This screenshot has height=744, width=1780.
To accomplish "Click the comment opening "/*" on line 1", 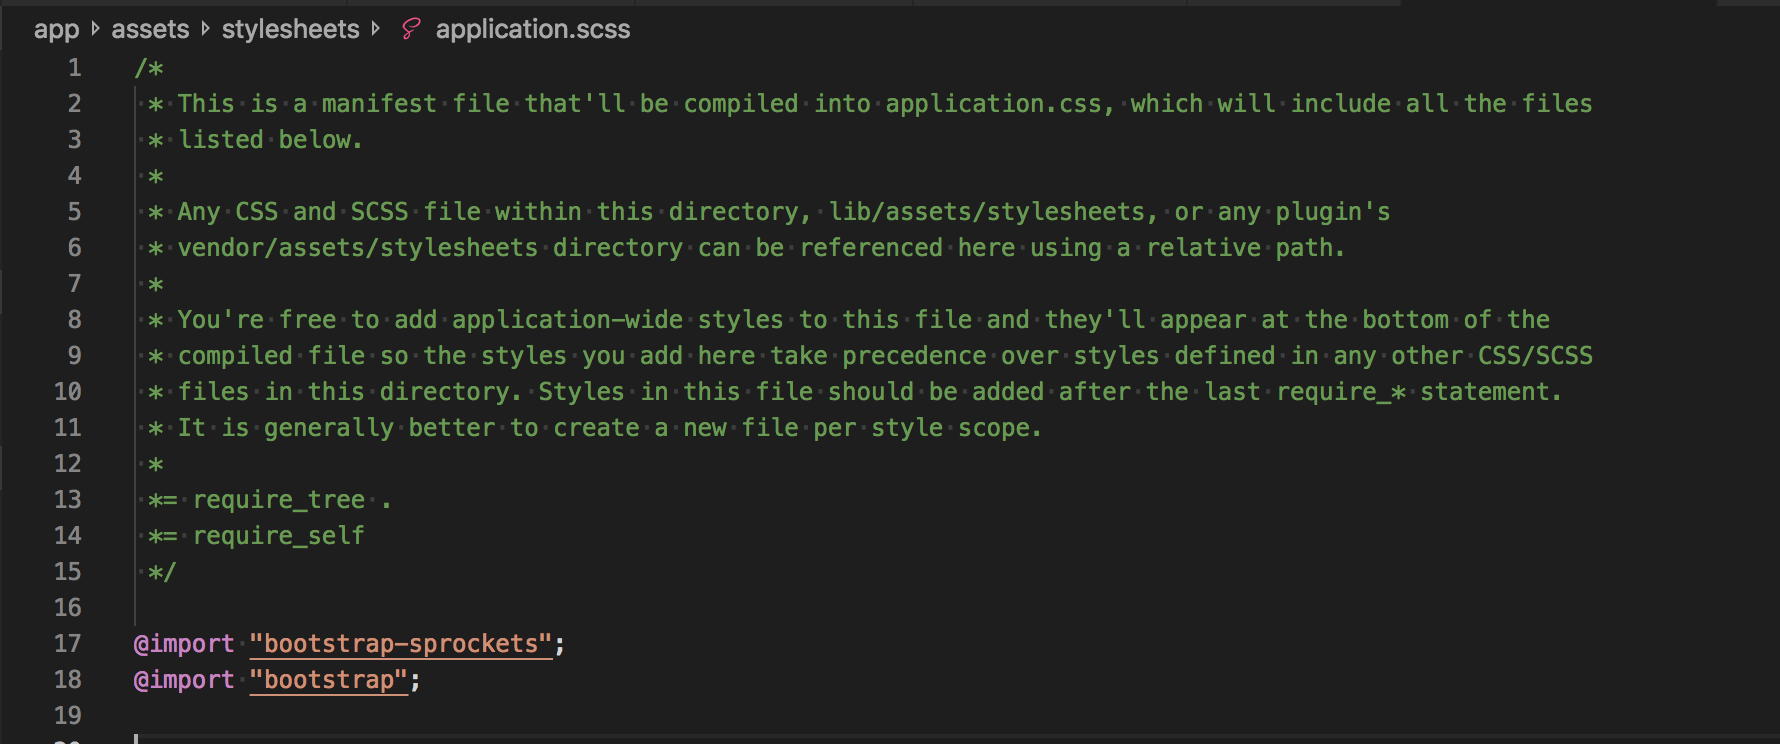I will [149, 68].
